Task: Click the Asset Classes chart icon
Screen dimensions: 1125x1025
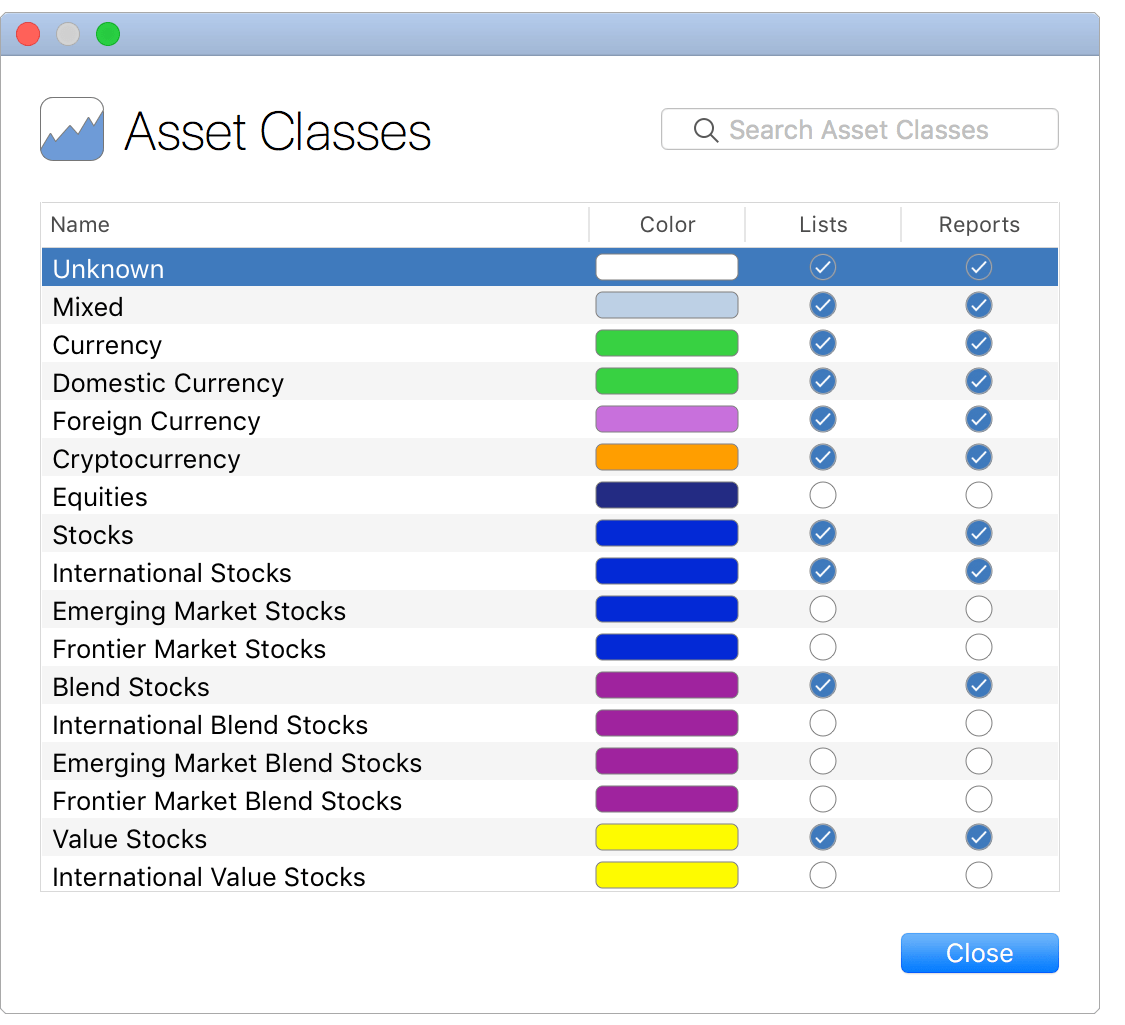Action: [71, 129]
